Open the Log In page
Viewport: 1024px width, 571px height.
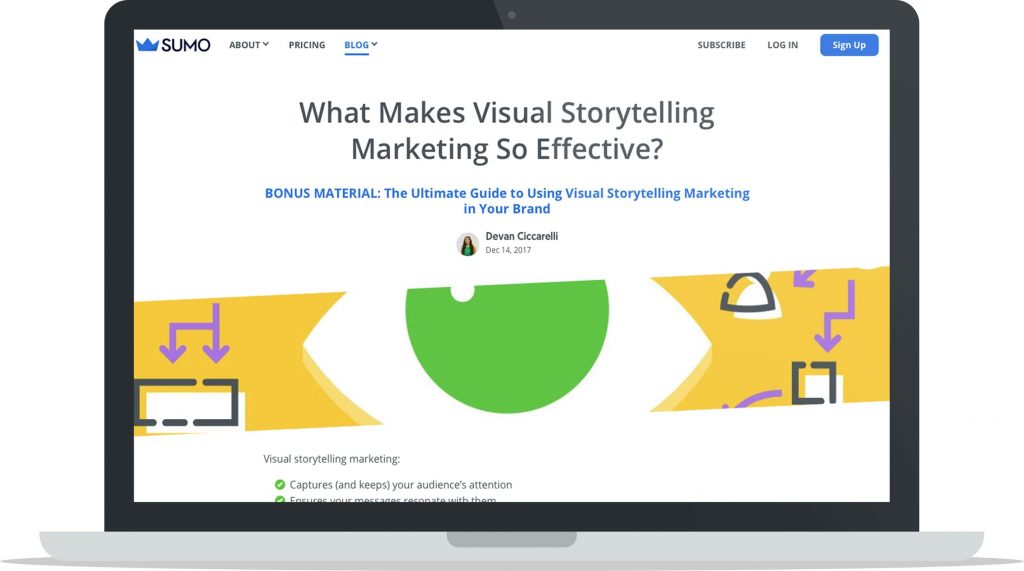(782, 45)
